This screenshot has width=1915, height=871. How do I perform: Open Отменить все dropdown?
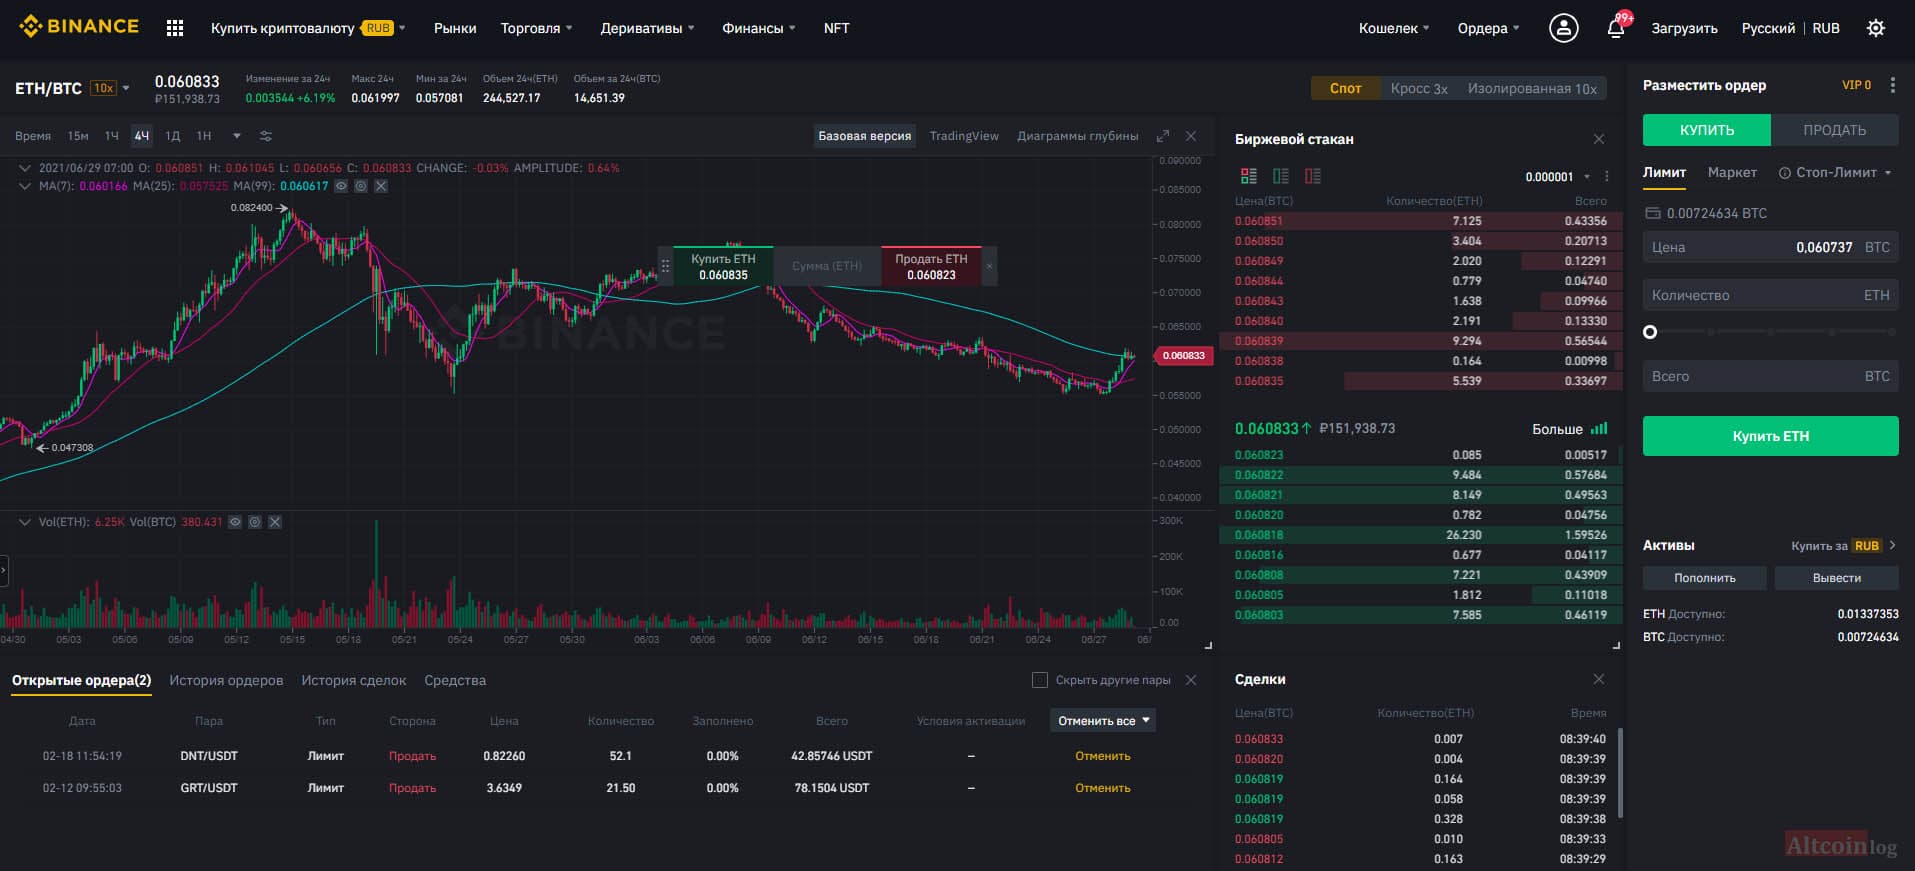1103,720
